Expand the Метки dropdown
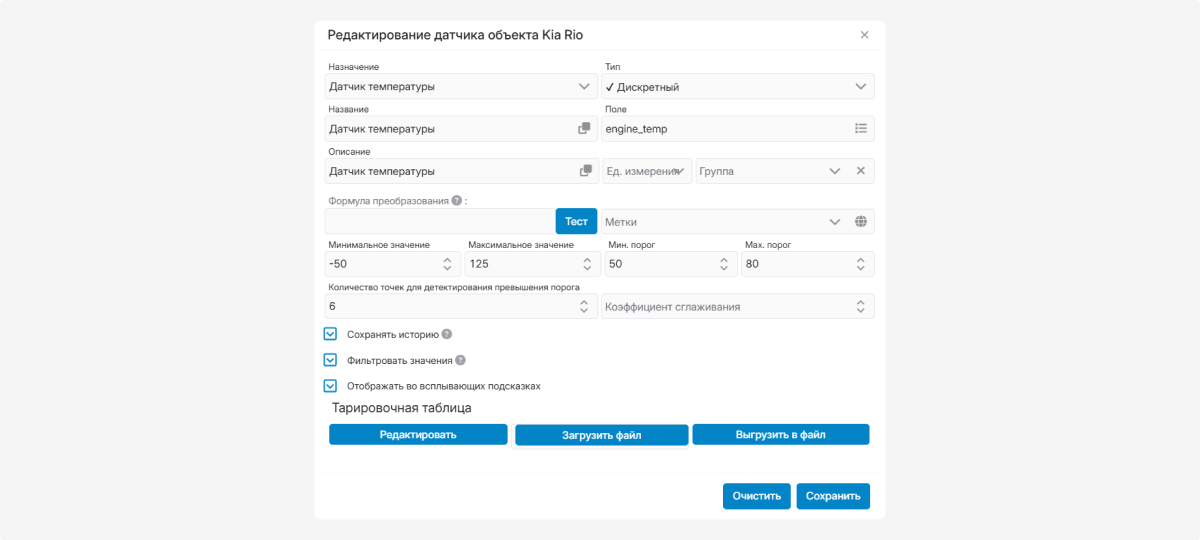 click(835, 222)
